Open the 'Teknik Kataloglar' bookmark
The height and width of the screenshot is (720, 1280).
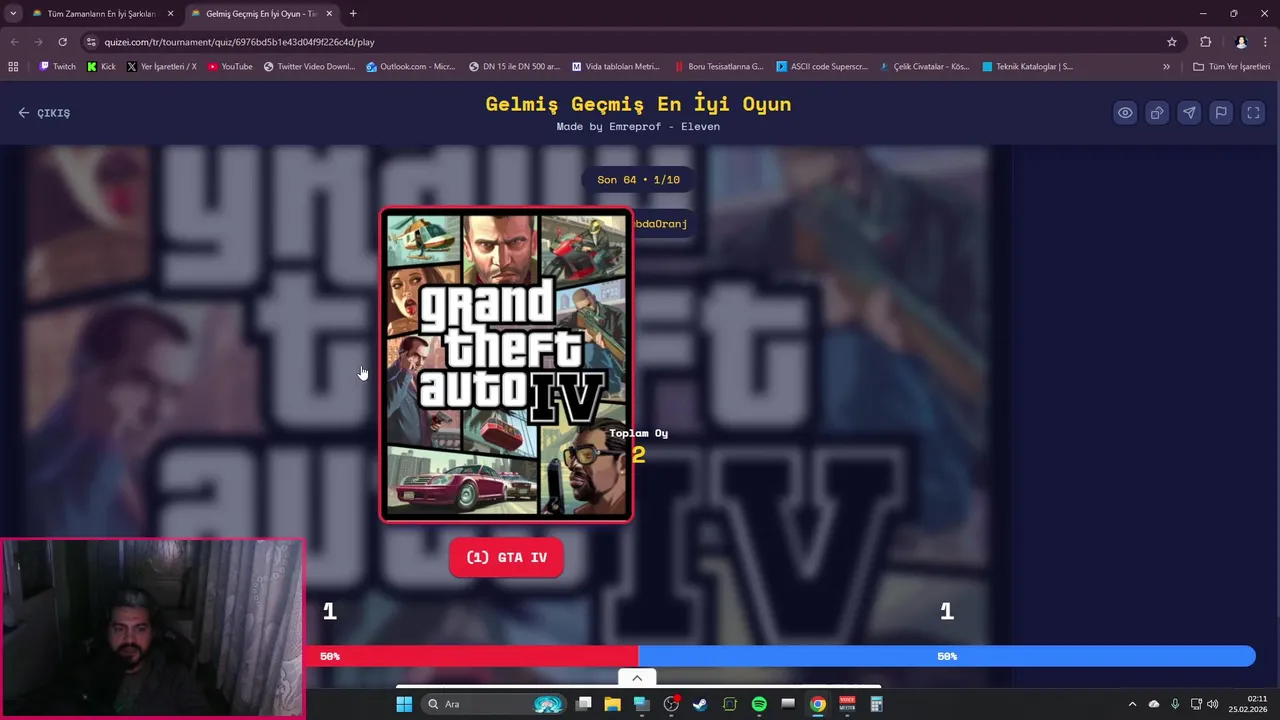(1028, 67)
